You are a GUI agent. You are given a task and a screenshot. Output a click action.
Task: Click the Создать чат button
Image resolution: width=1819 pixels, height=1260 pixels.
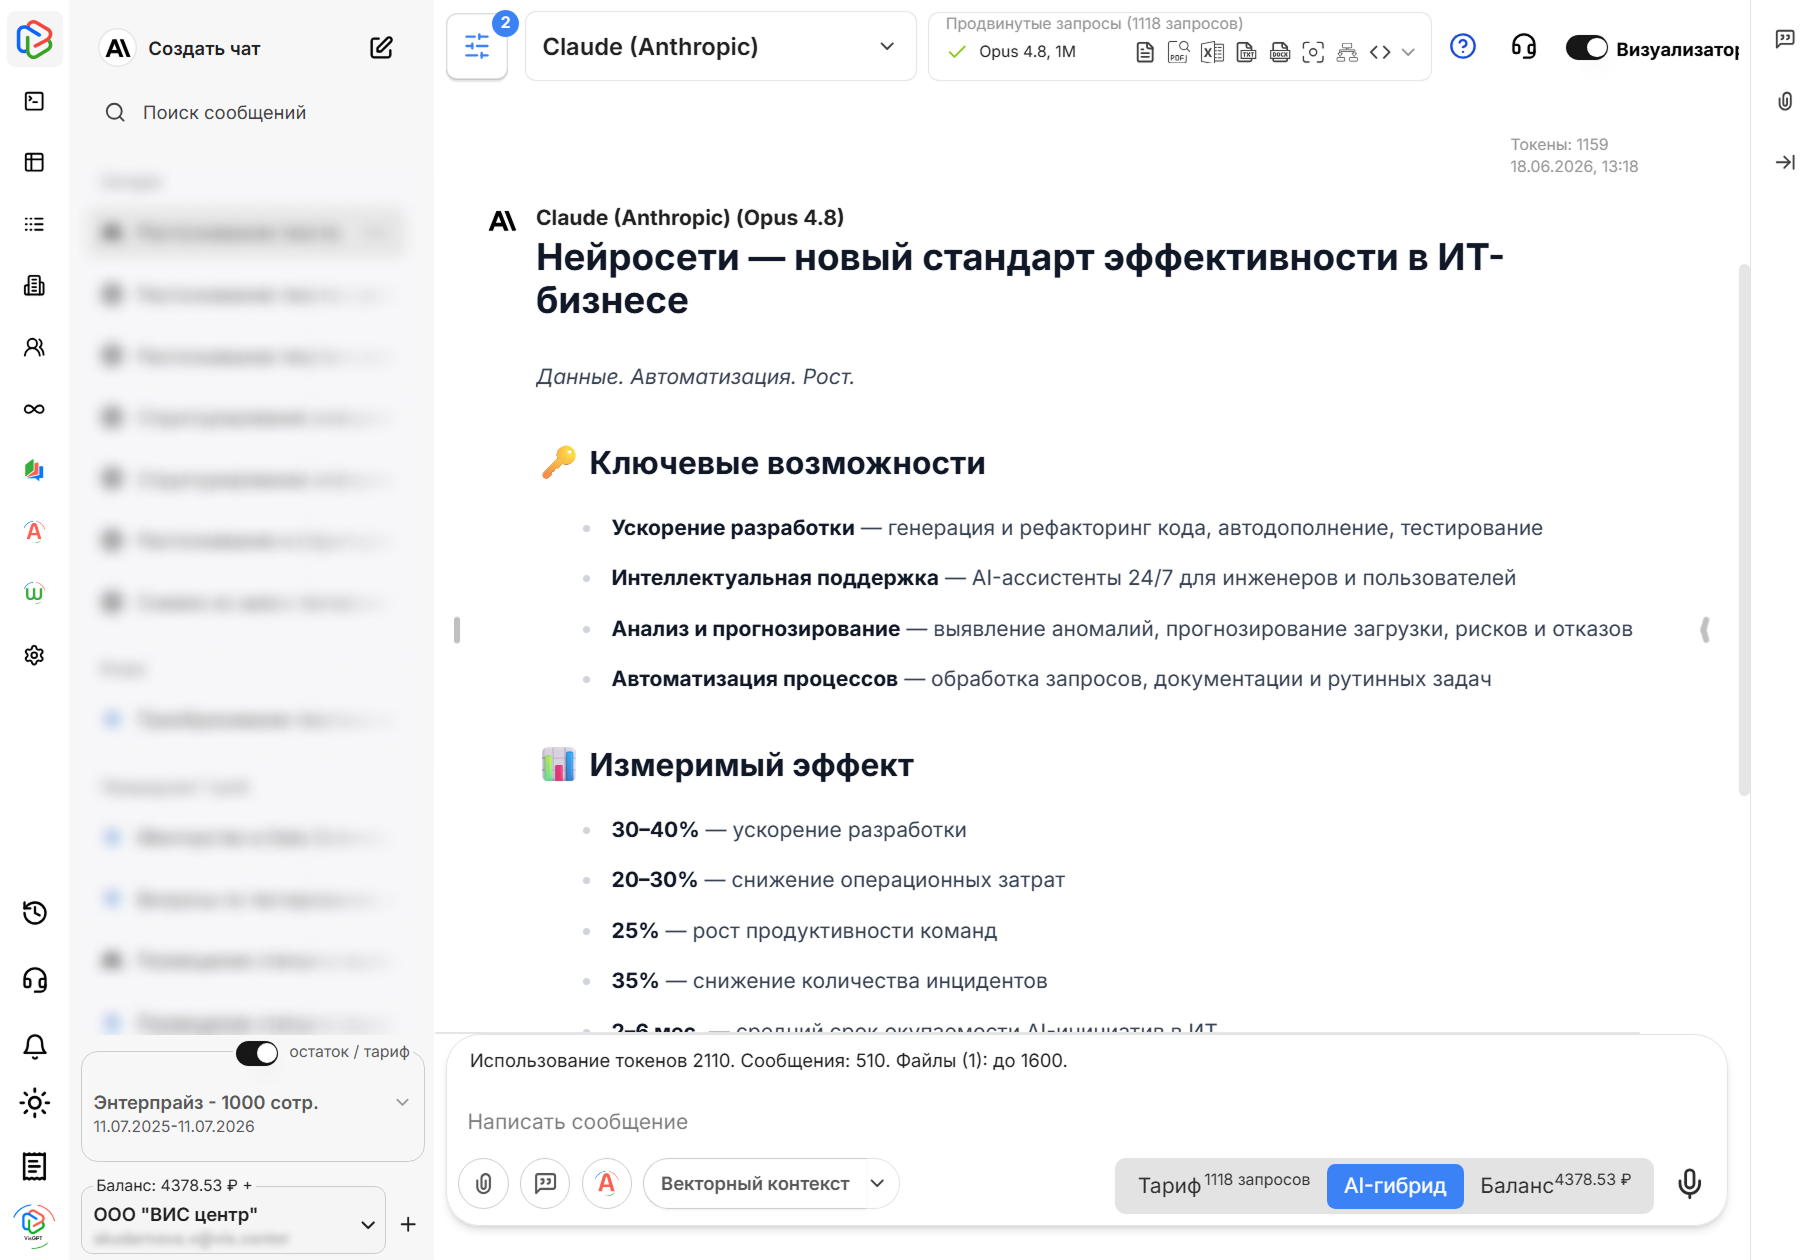204,49
